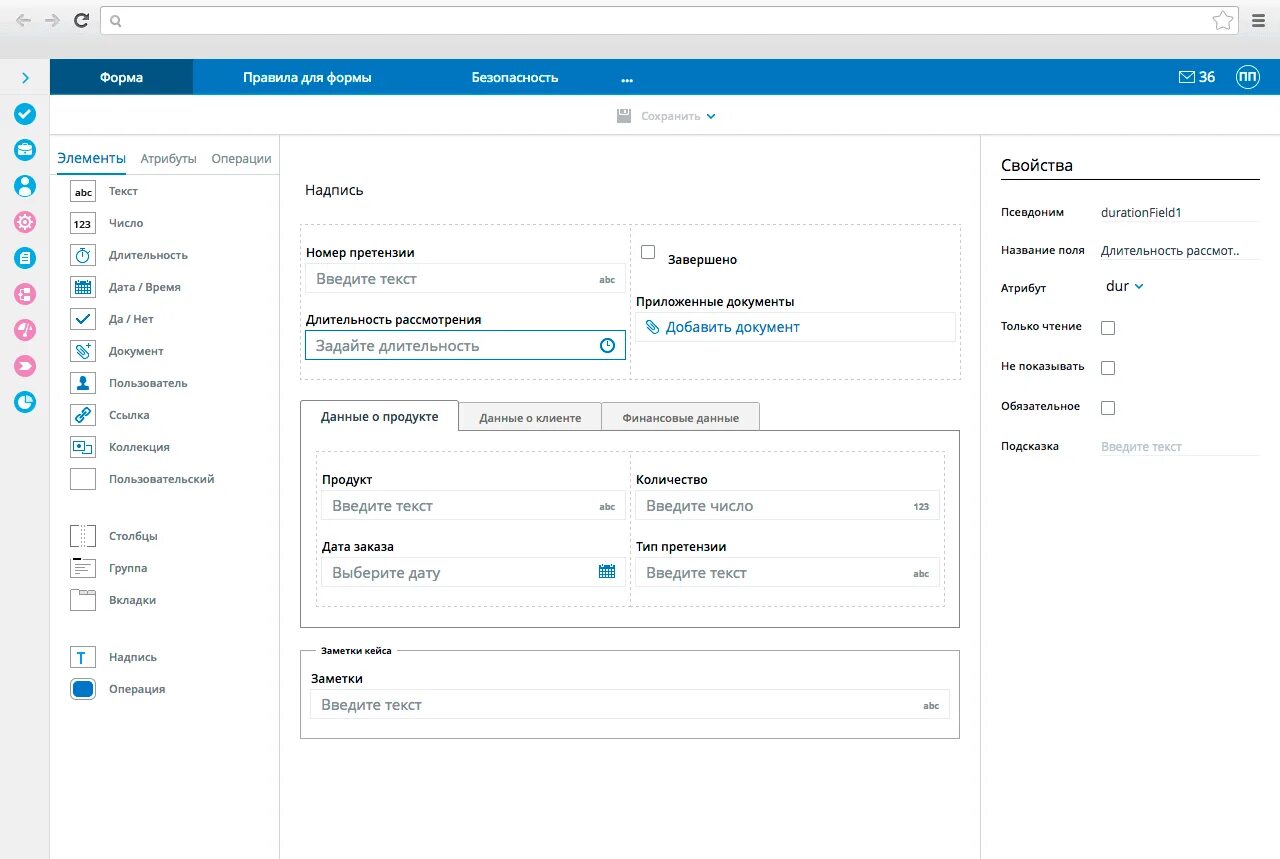This screenshot has height=859, width=1280.
Task: Select the Операция button element icon
Action: 83,689
